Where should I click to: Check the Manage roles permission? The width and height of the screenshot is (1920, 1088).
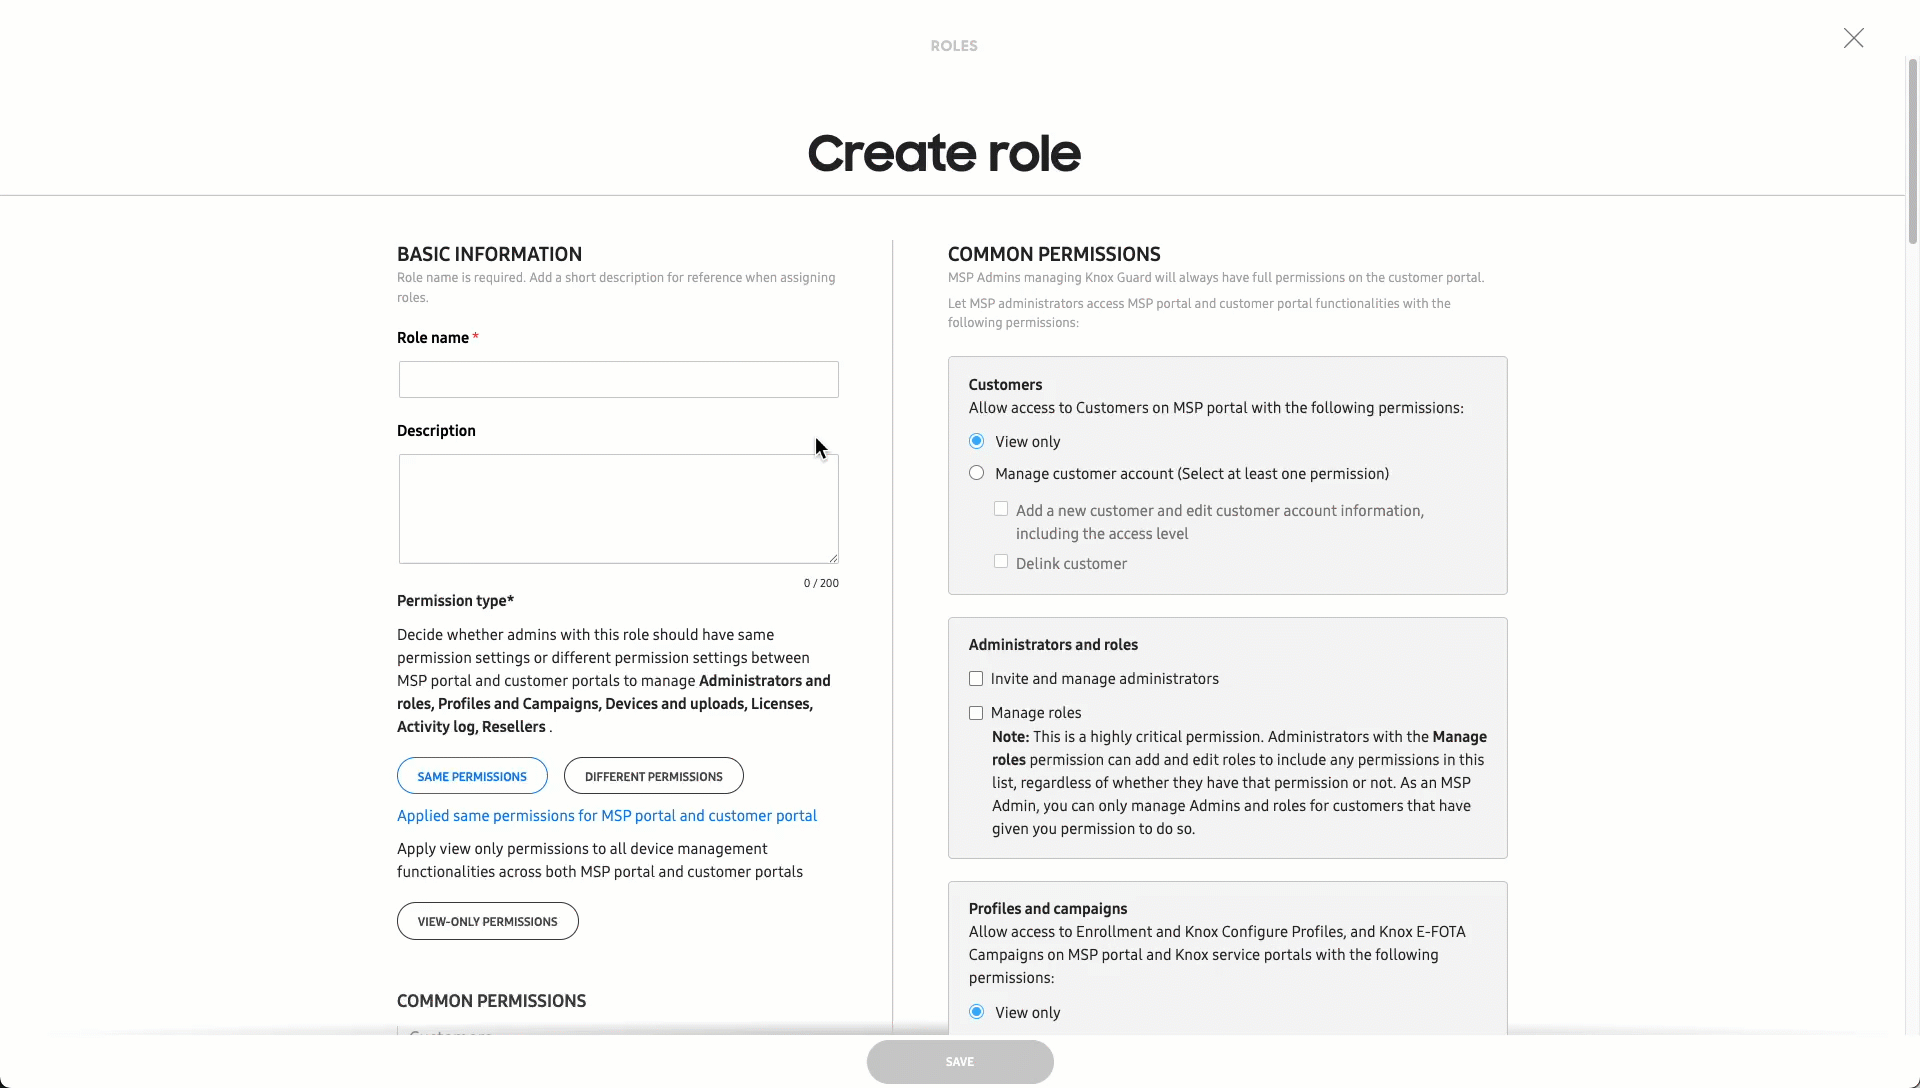pyautogui.click(x=976, y=713)
